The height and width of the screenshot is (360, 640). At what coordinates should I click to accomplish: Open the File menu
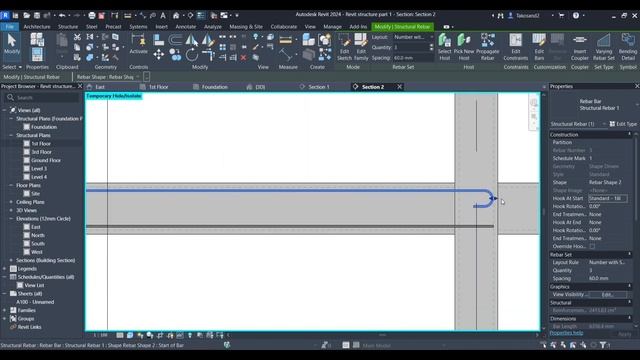pyautogui.click(x=9, y=27)
